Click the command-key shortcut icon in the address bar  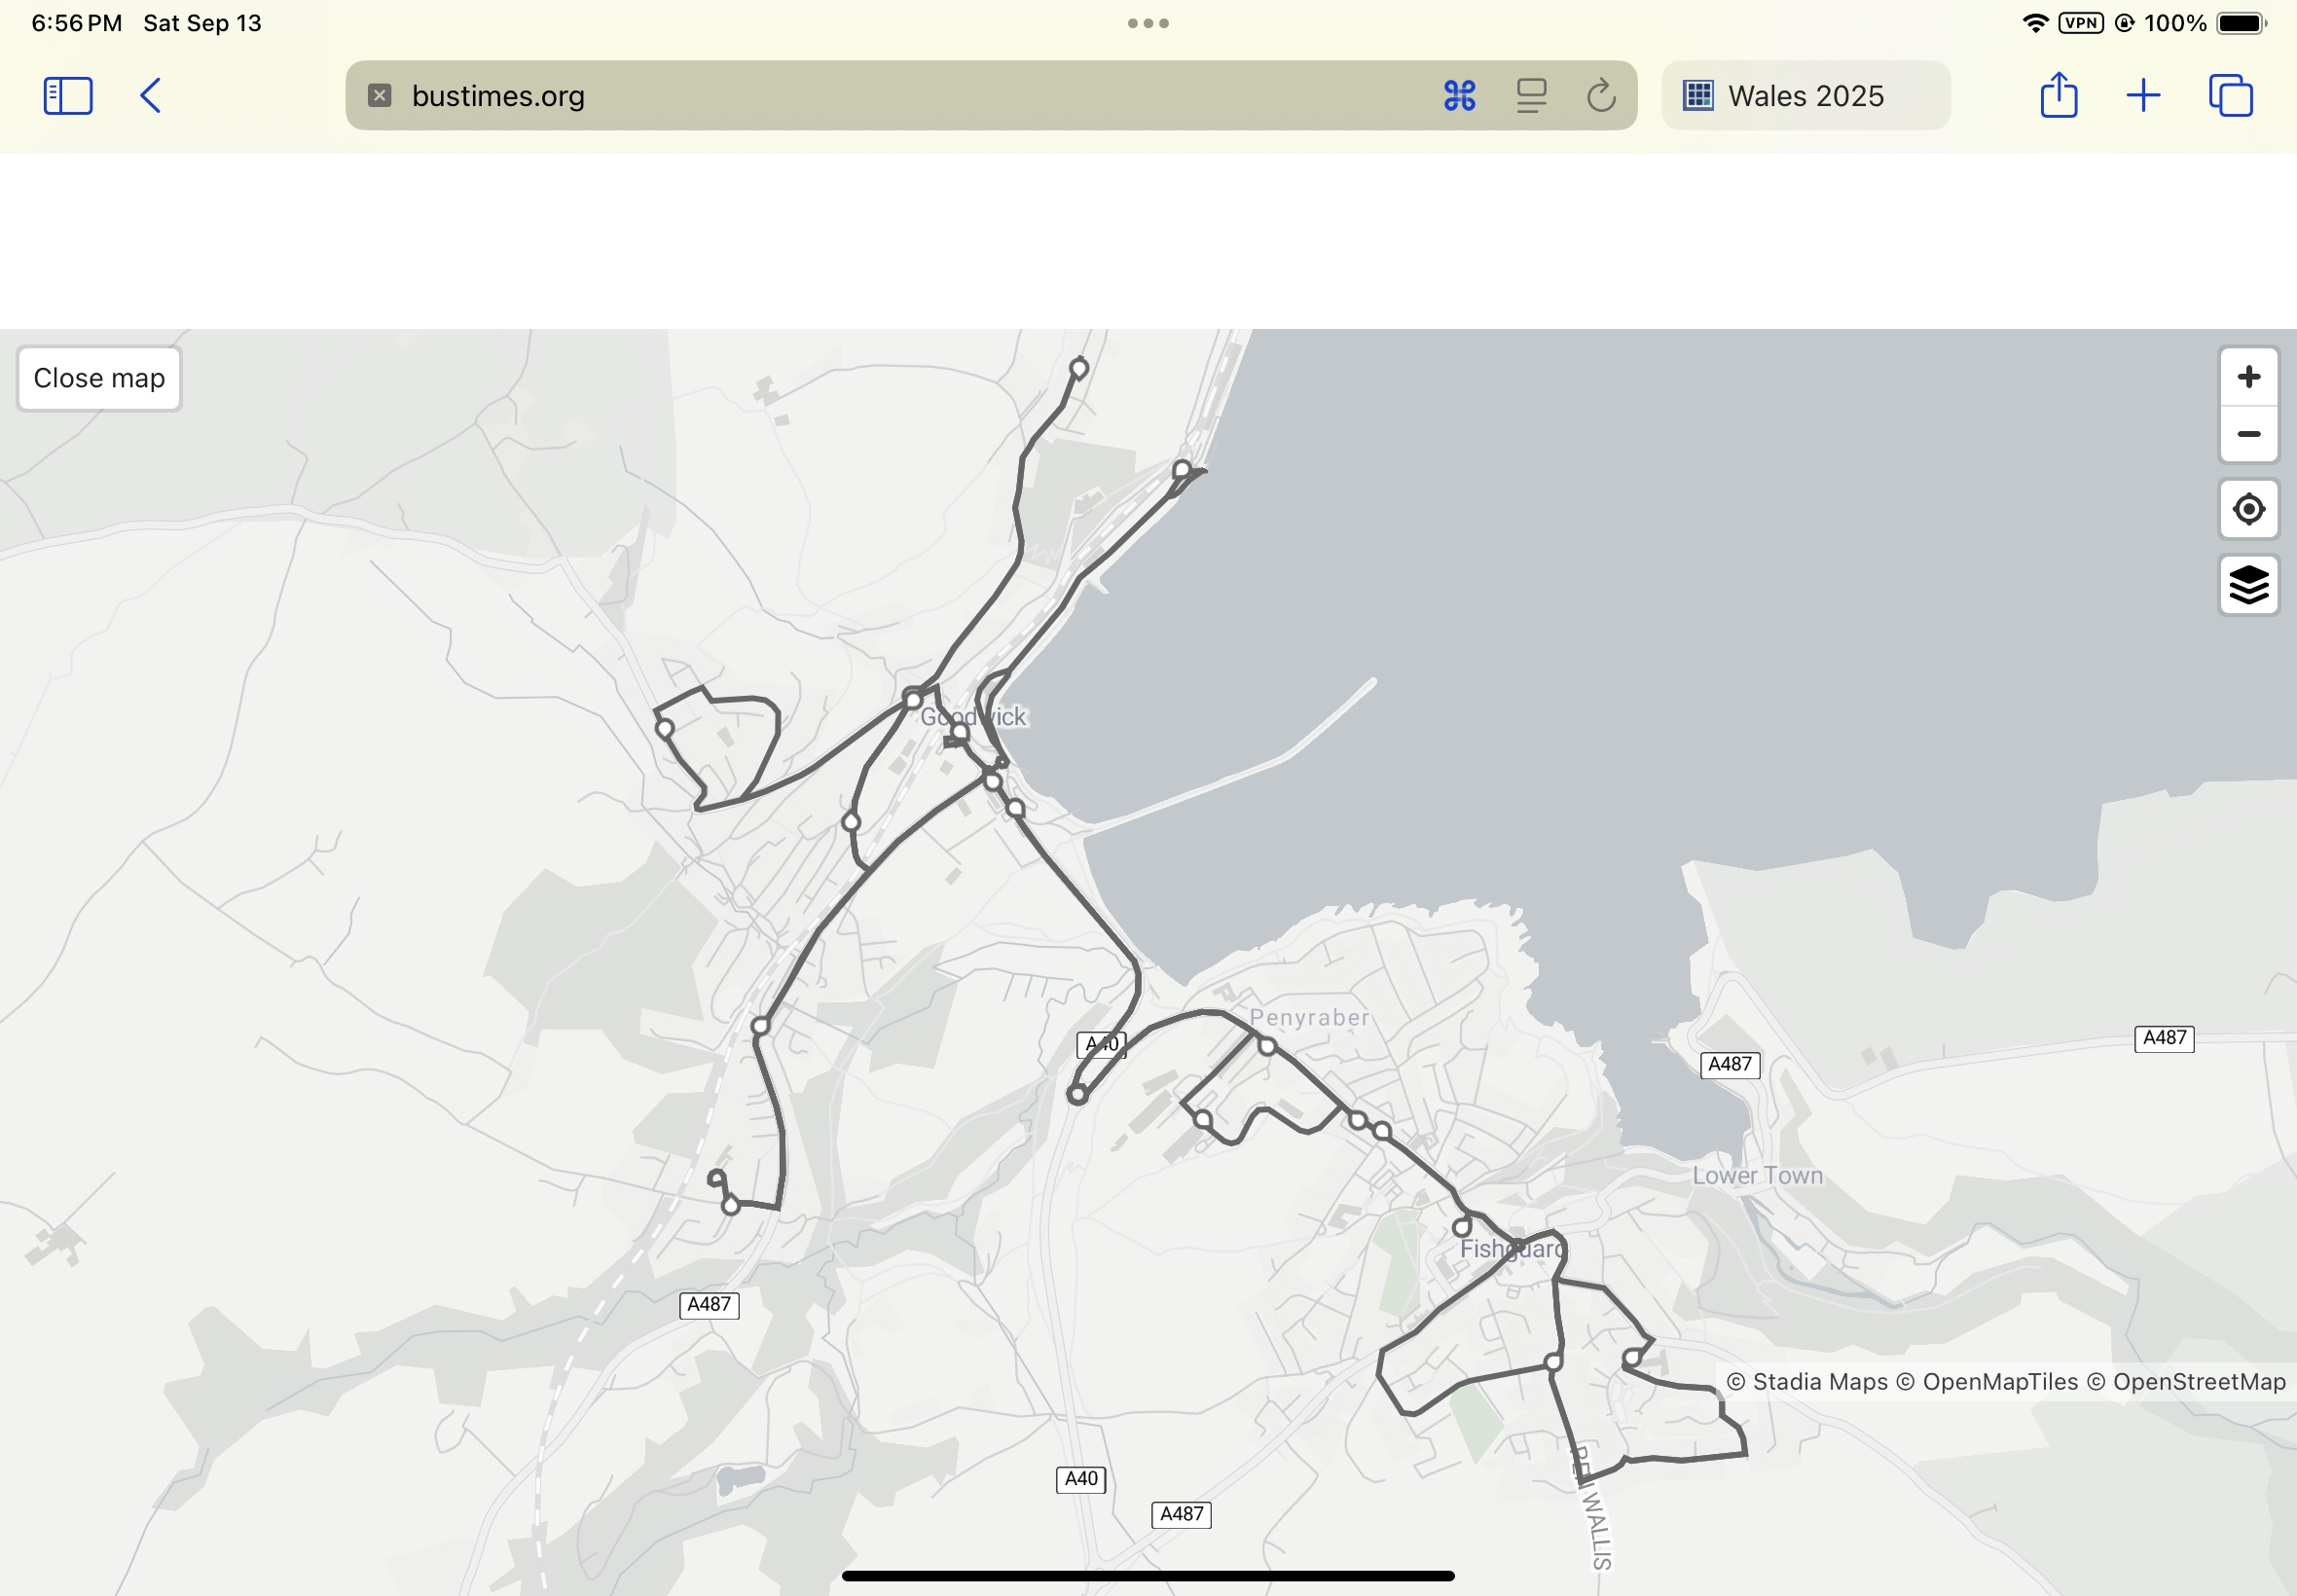point(1459,96)
